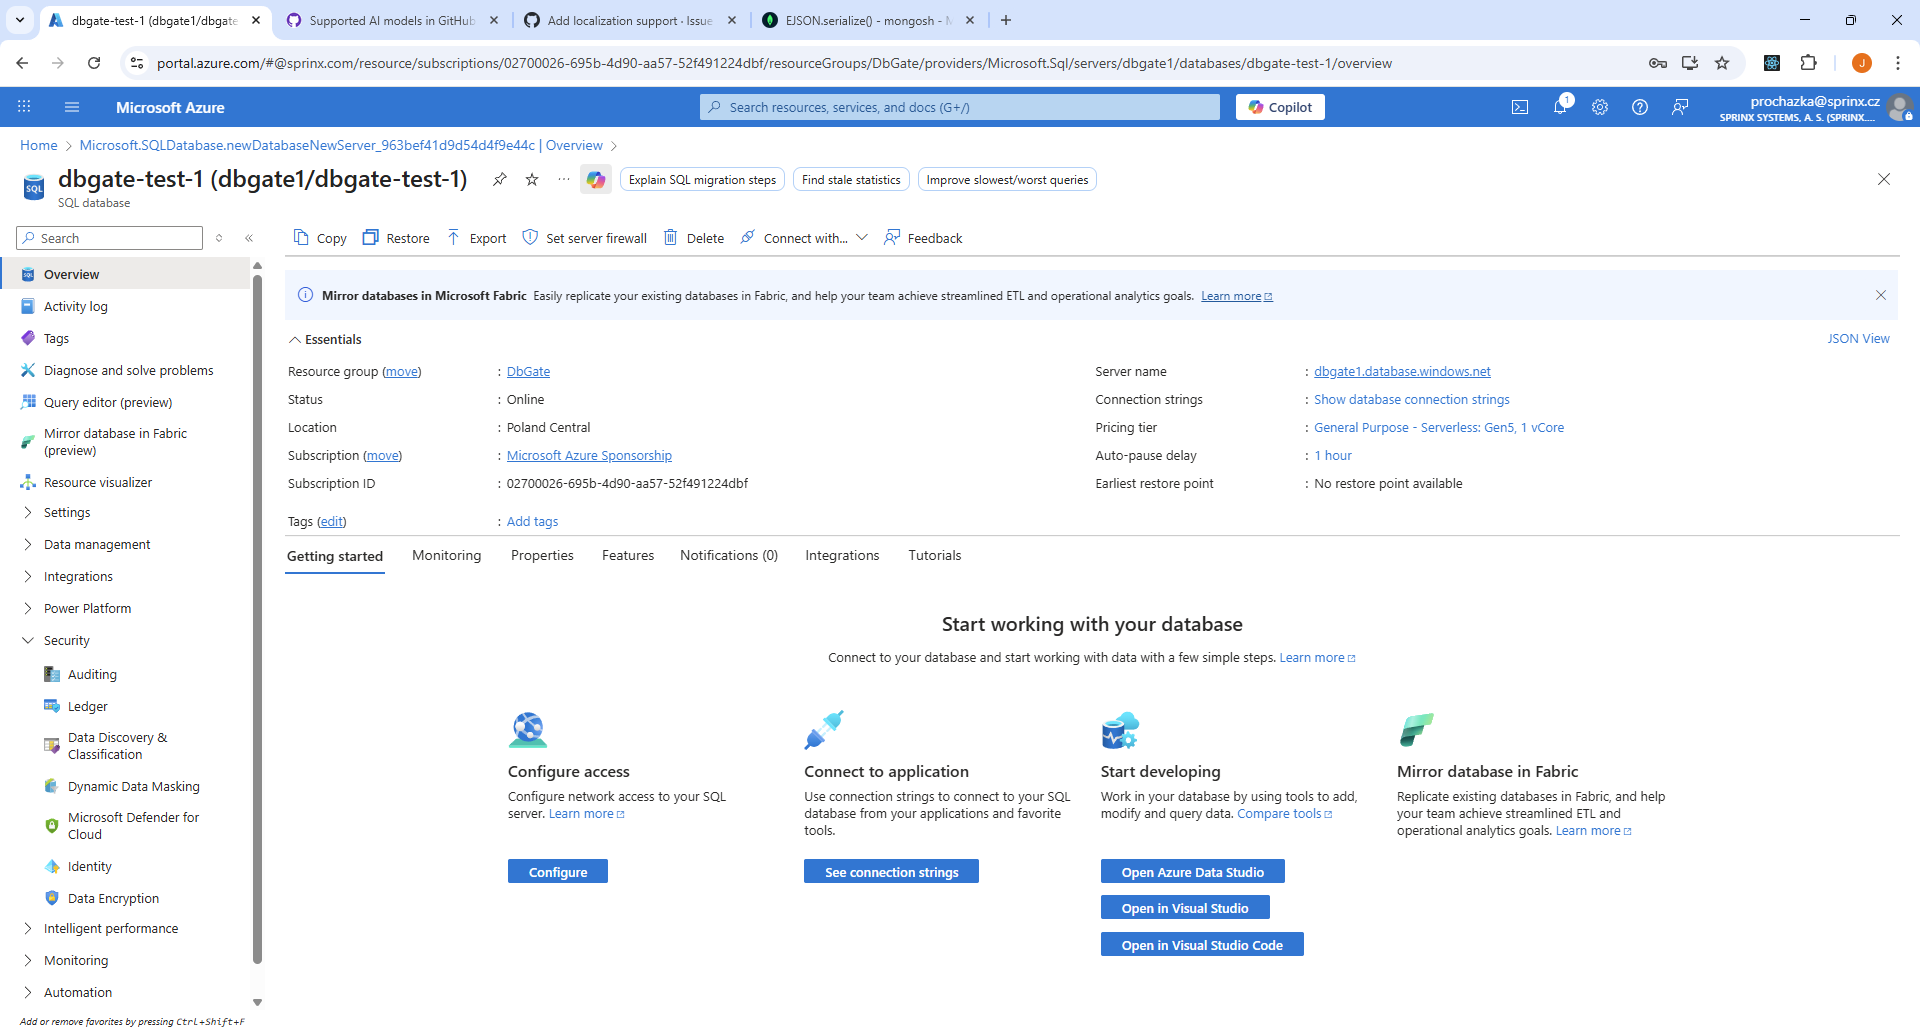Open the Azure portal hamburger menu
Image resolution: width=1920 pixels, height=1032 pixels.
(71, 107)
